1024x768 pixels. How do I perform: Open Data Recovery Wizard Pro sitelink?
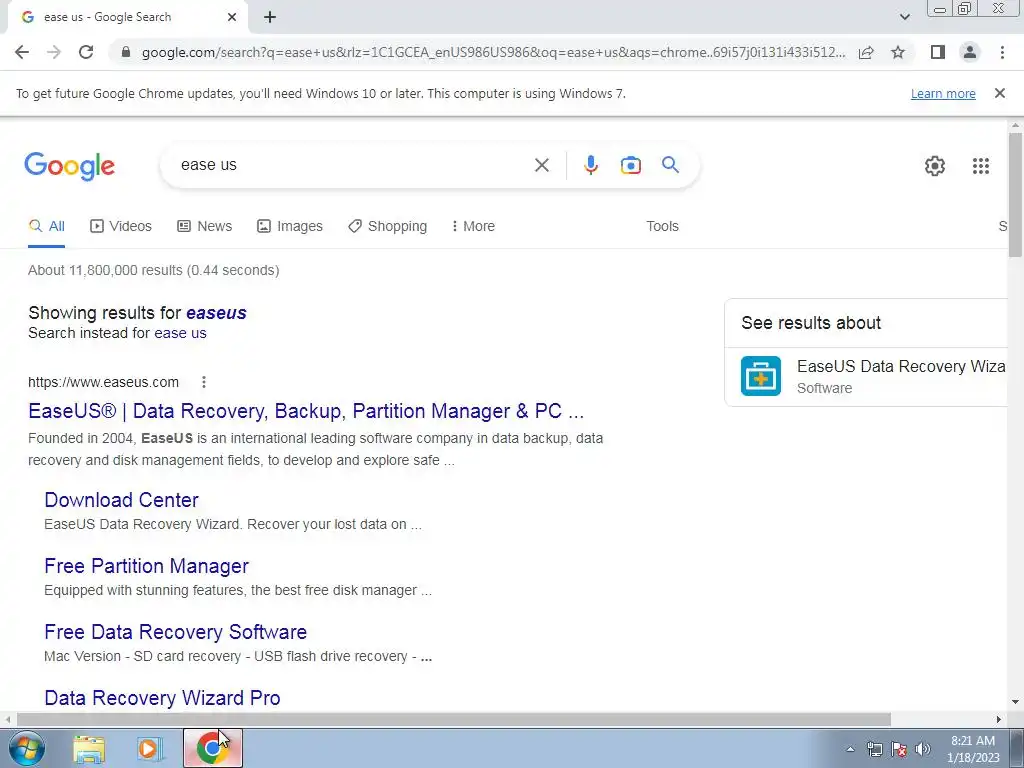[x=162, y=698]
